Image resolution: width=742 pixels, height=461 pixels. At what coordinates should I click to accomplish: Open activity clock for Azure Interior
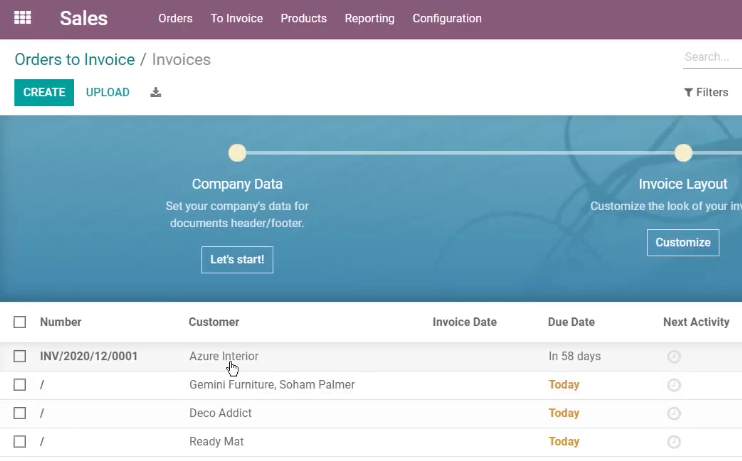pos(674,356)
